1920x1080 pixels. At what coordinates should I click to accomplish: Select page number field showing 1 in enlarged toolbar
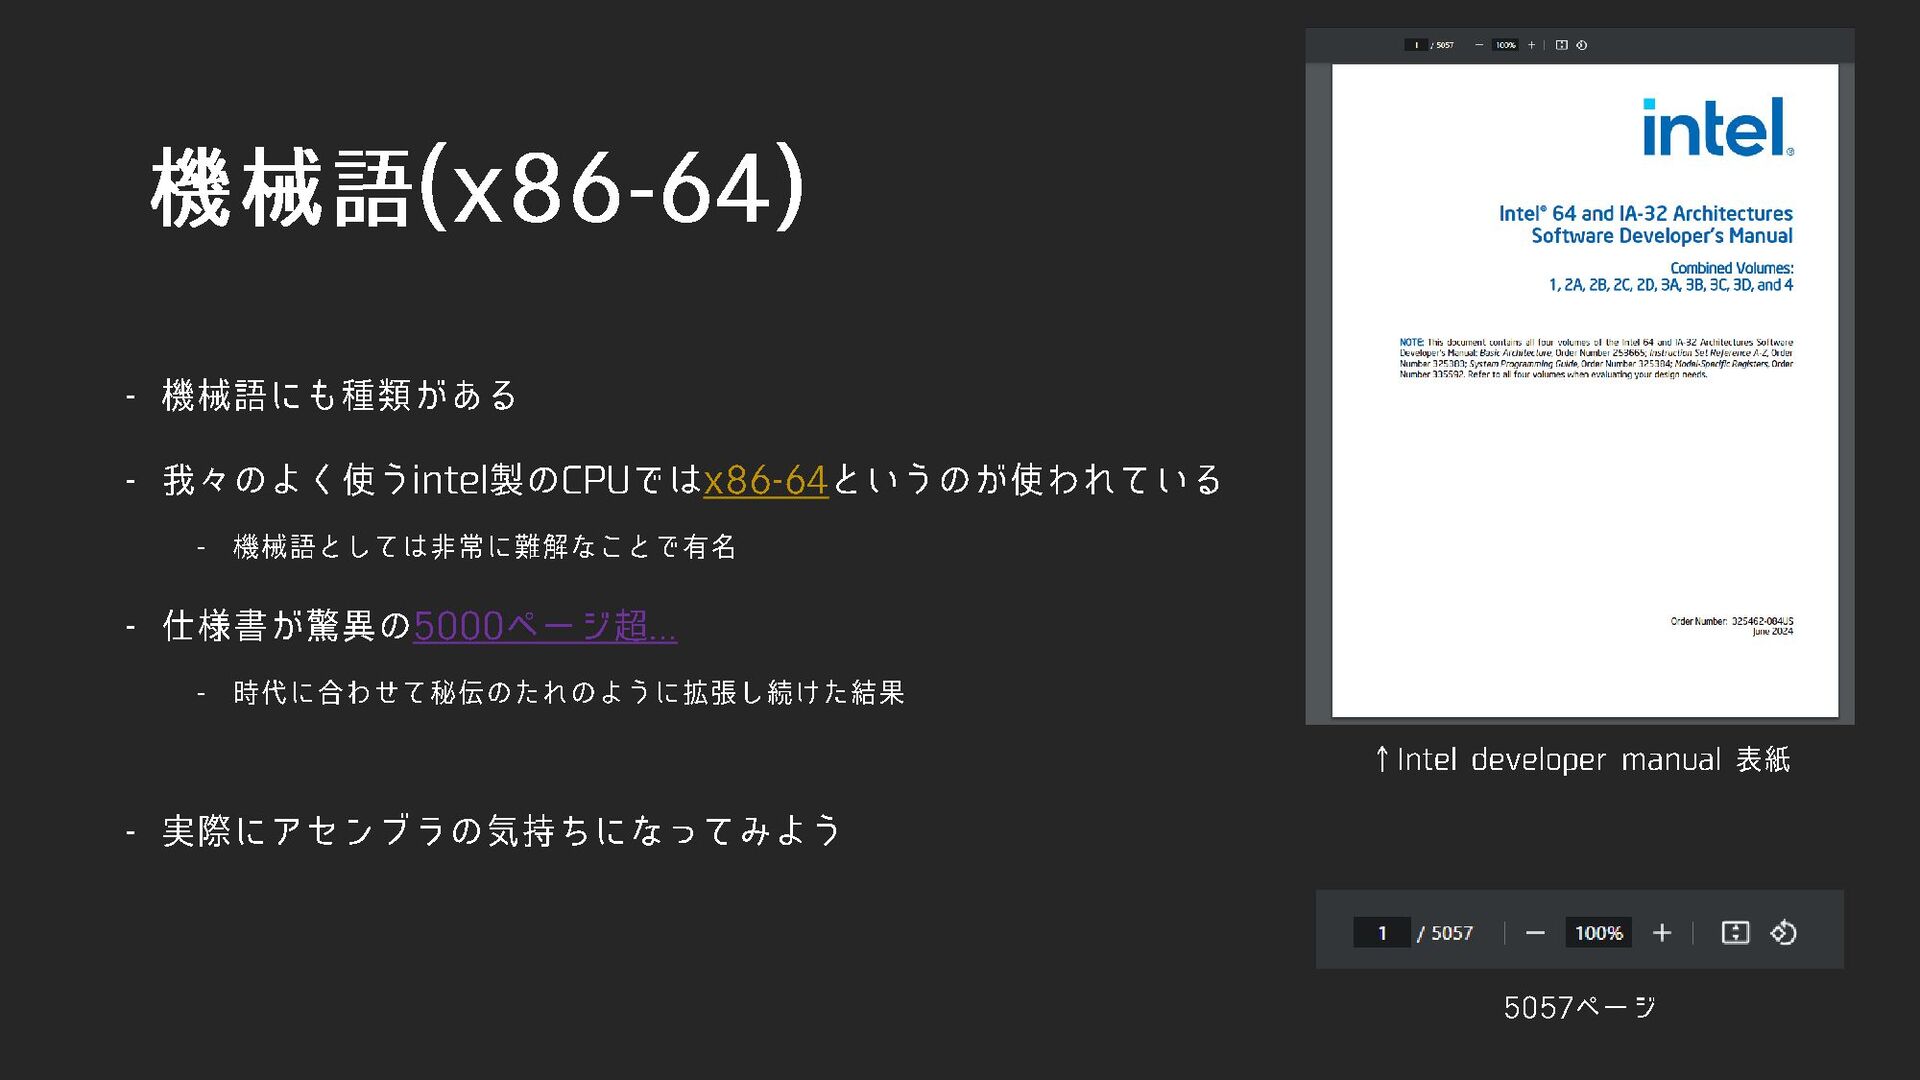(x=1382, y=933)
